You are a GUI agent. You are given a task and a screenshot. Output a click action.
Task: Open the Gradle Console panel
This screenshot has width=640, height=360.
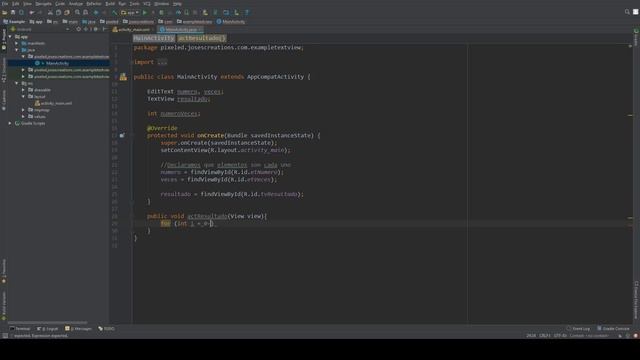coord(613,329)
